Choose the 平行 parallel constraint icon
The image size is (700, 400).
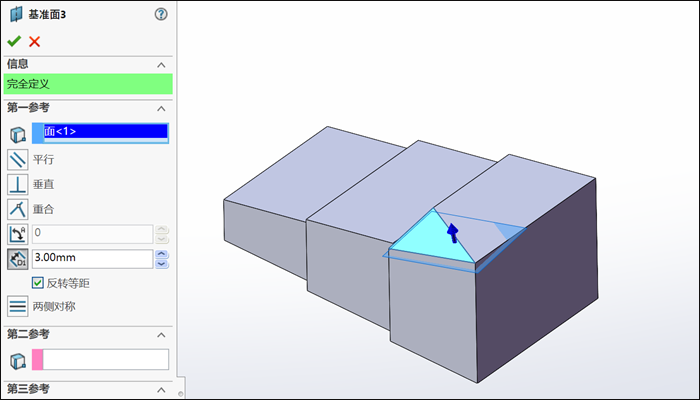point(18,159)
